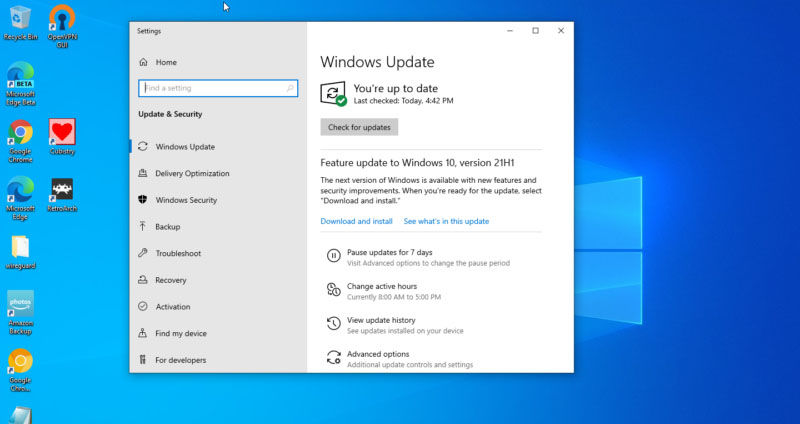Viewport: 800px width, 424px height.
Task: Open the Recovery settings page
Action: point(170,280)
